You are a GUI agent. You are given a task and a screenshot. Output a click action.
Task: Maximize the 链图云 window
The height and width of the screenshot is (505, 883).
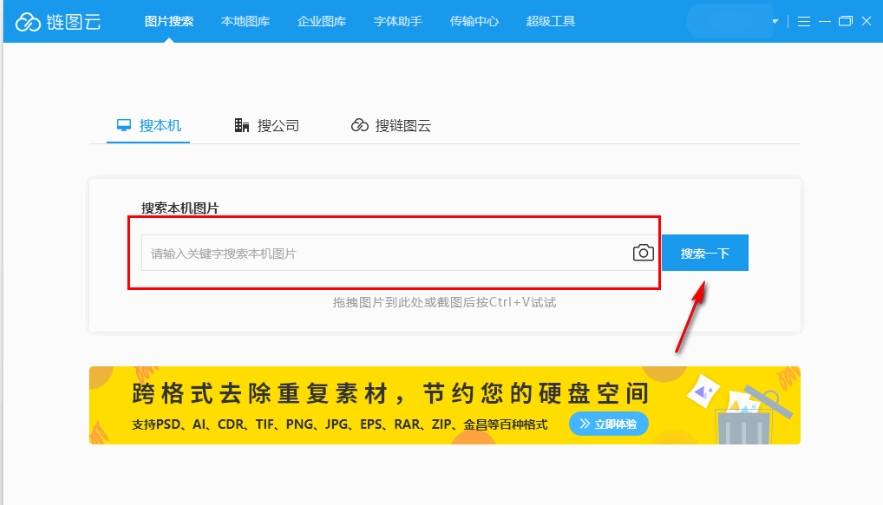pyautogui.click(x=845, y=21)
